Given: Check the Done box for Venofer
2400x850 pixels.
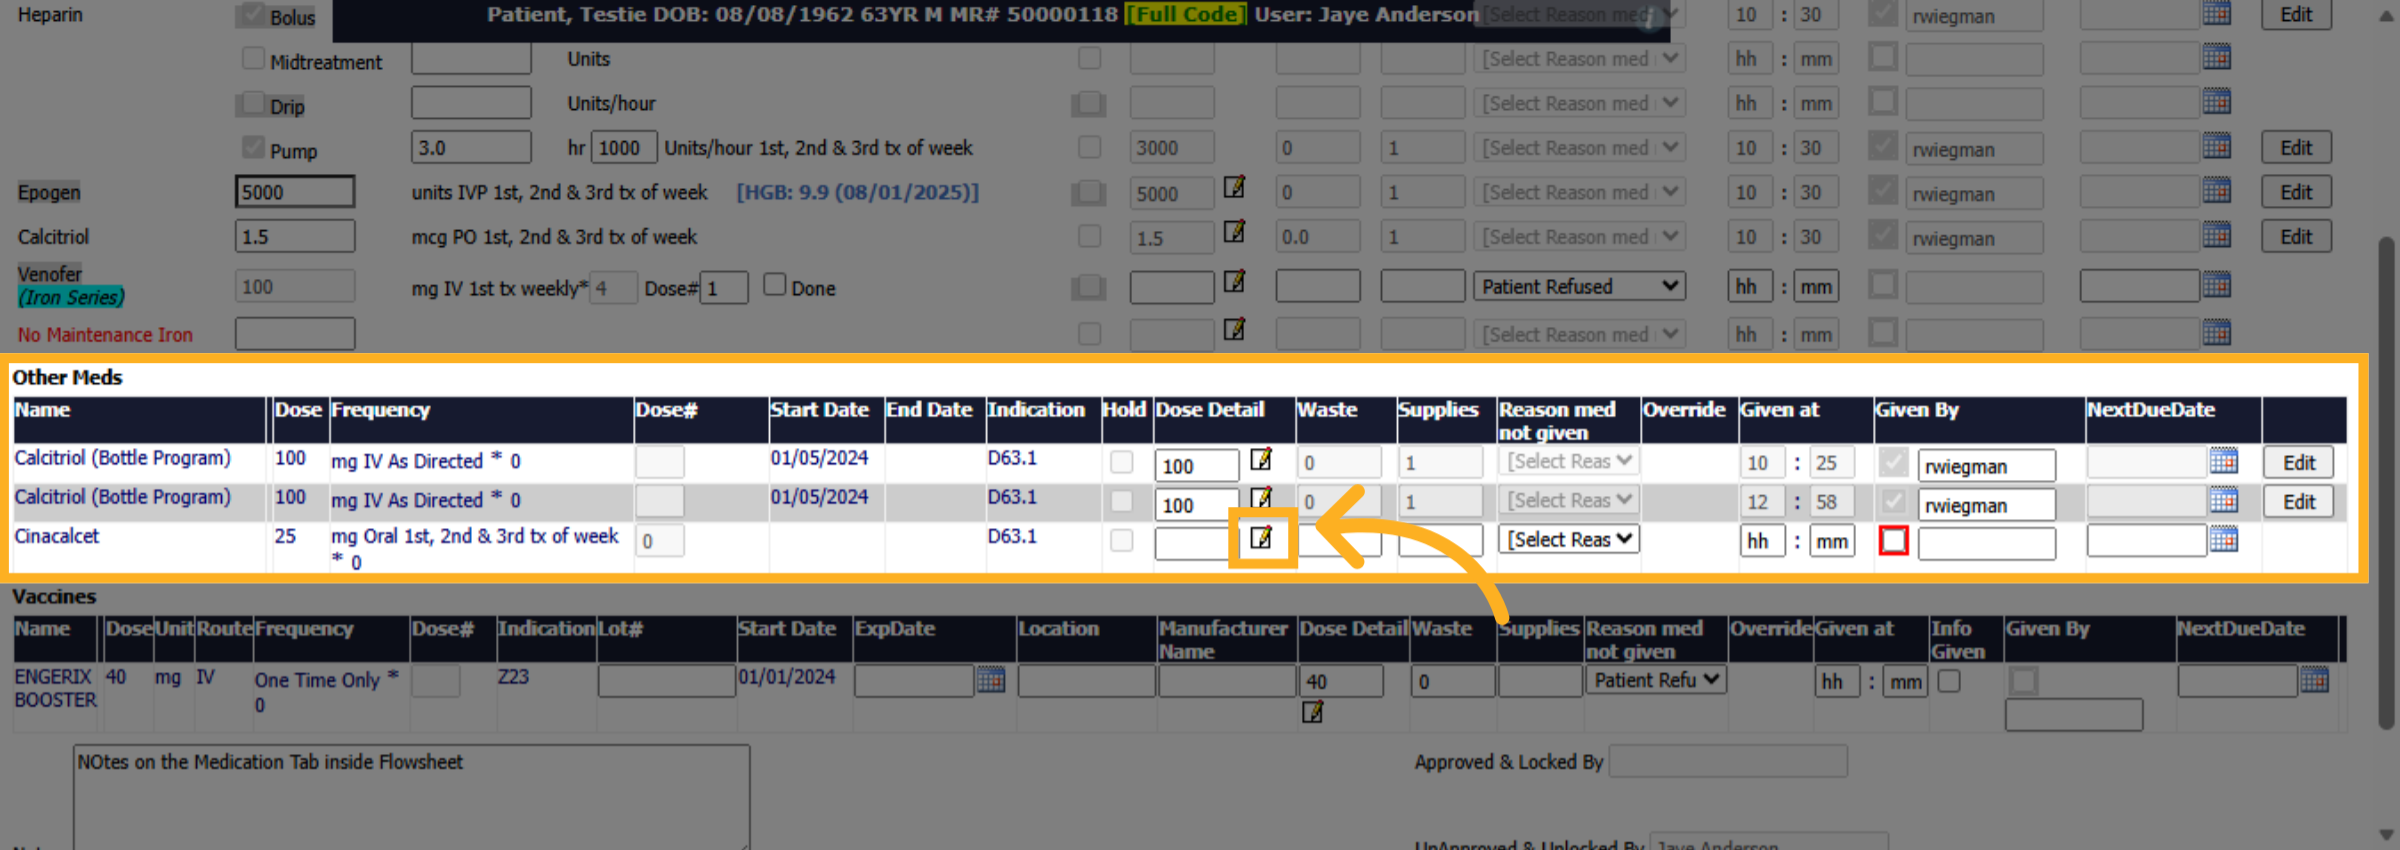Looking at the screenshot, I should (775, 285).
